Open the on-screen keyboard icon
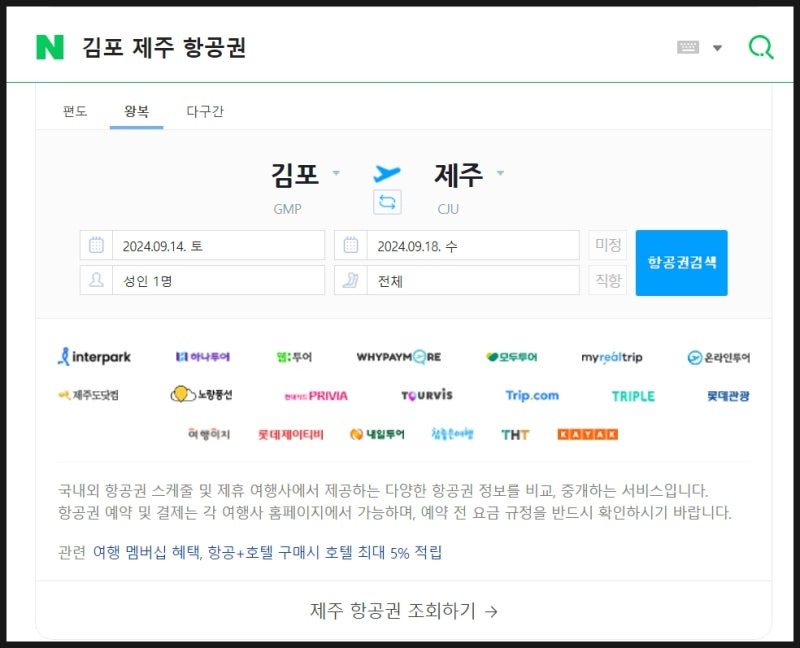Image resolution: width=800 pixels, height=648 pixels. click(688, 47)
